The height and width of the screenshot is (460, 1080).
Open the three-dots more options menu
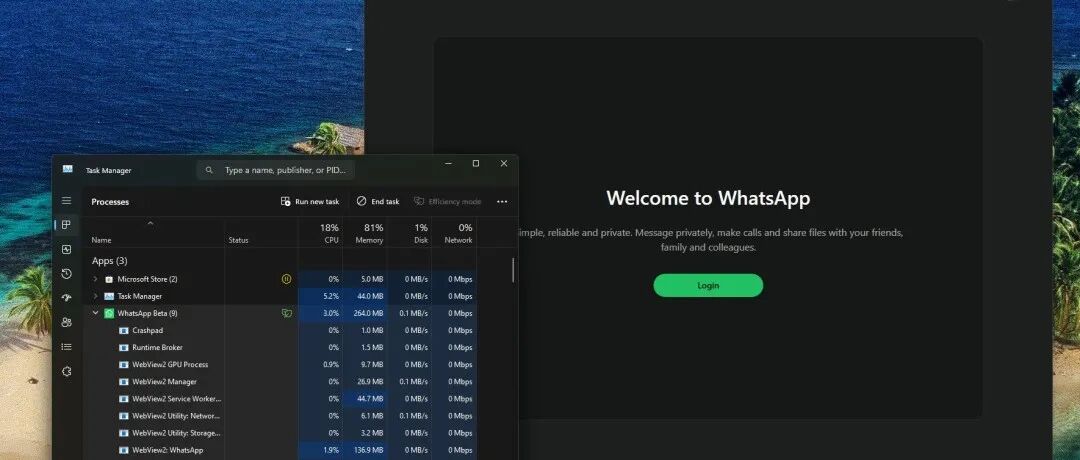point(502,202)
